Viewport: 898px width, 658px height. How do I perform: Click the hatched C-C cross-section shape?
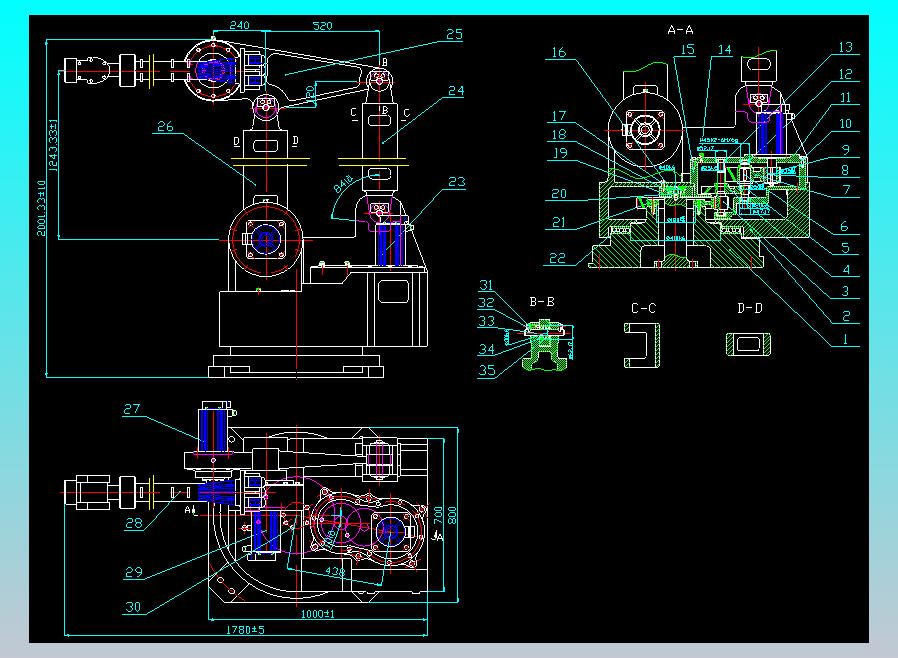[642, 345]
